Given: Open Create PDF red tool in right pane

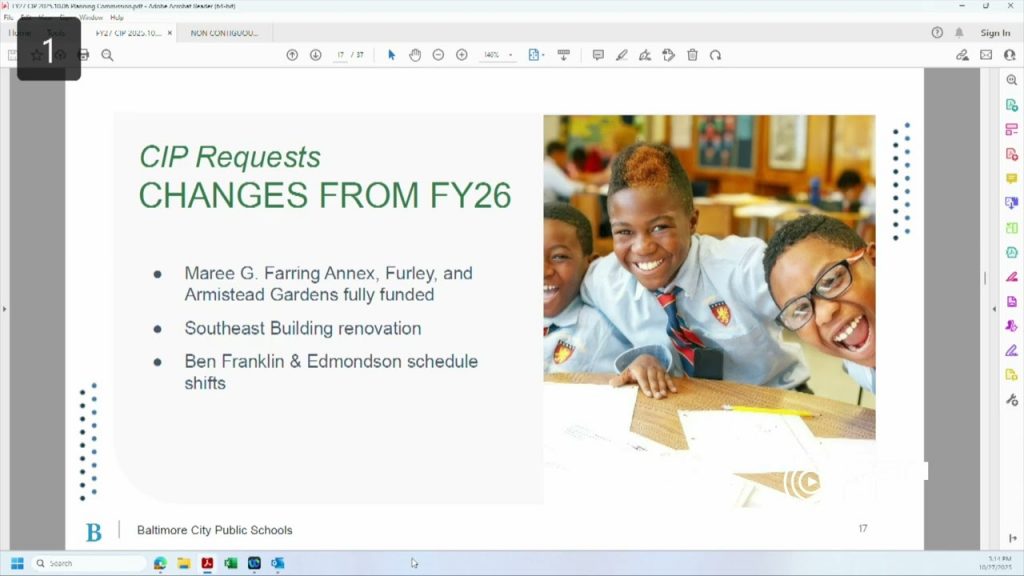Looking at the screenshot, I should tap(1012, 154).
